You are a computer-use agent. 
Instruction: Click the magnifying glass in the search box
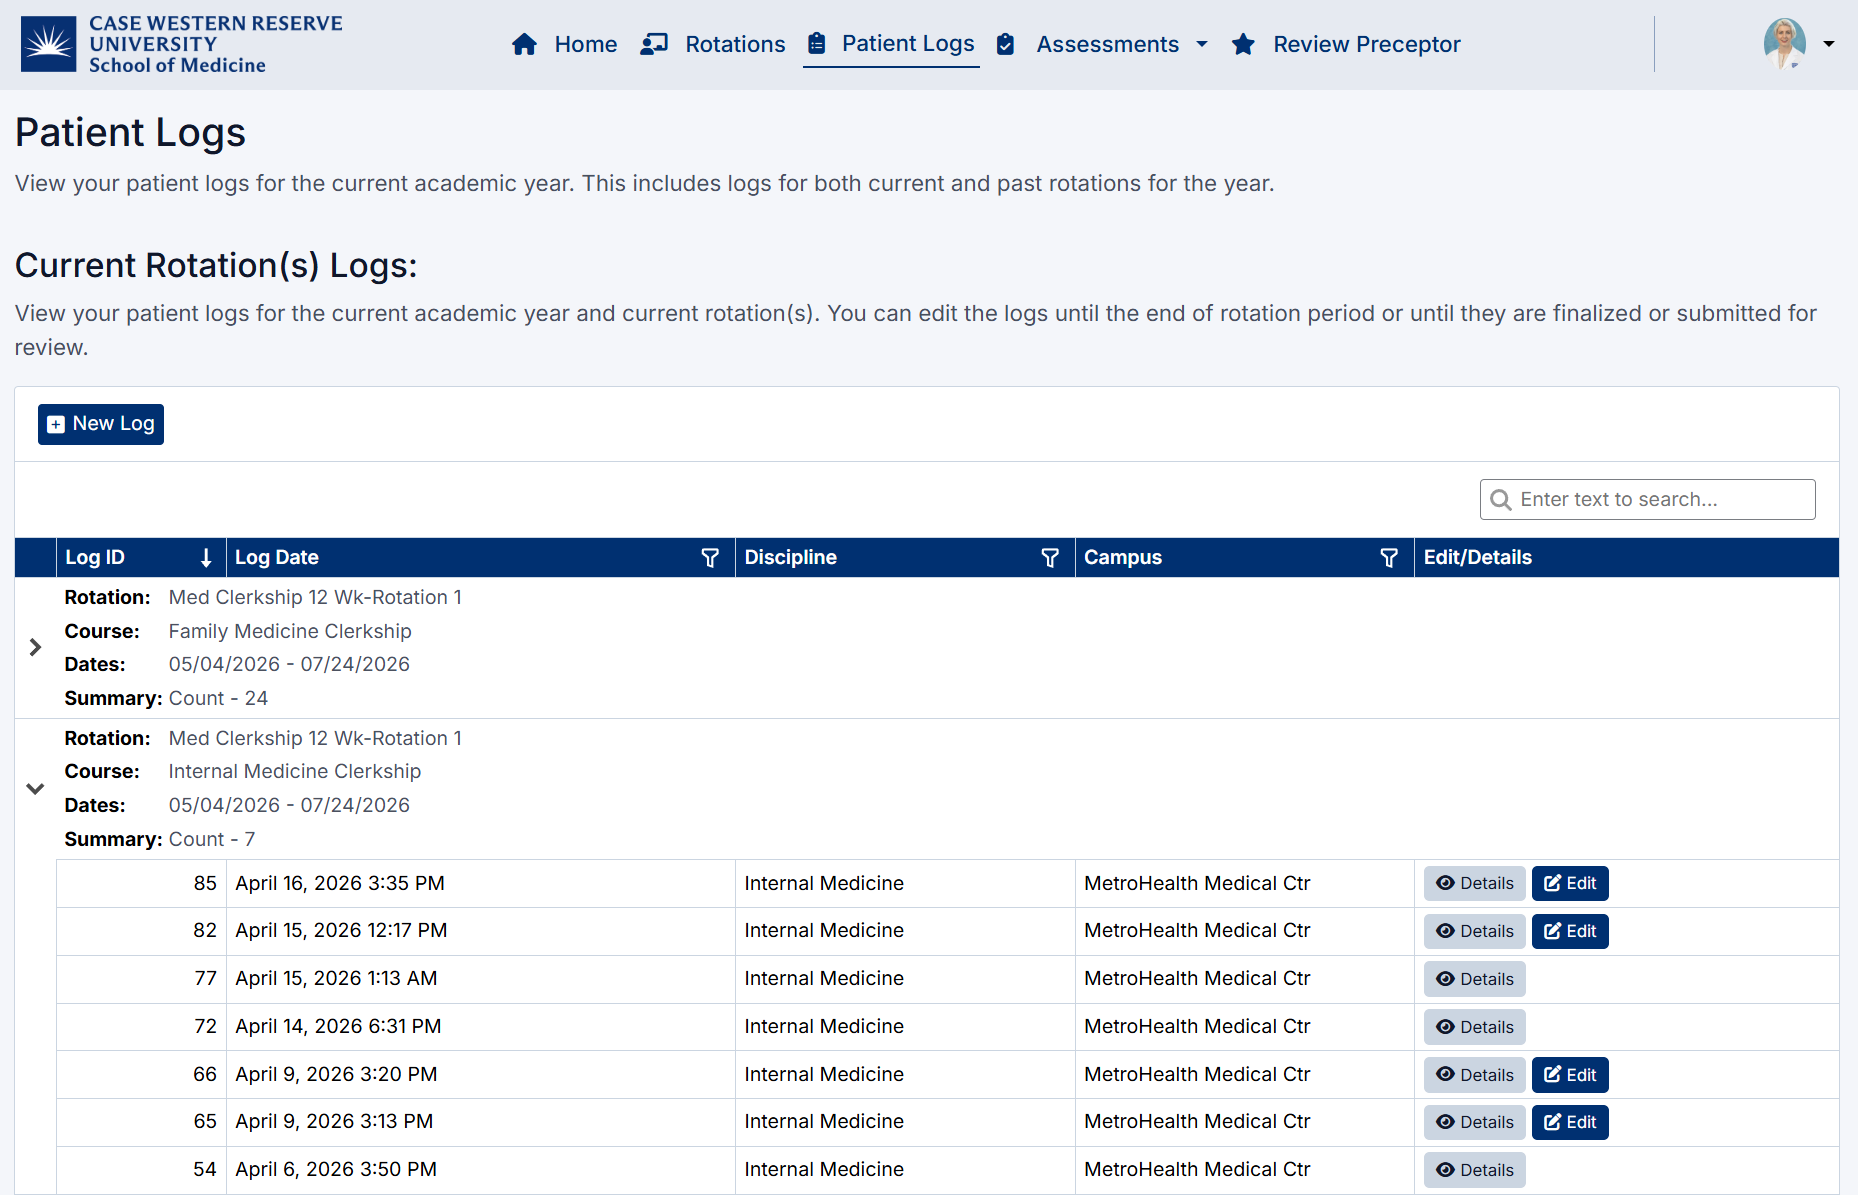click(1501, 499)
